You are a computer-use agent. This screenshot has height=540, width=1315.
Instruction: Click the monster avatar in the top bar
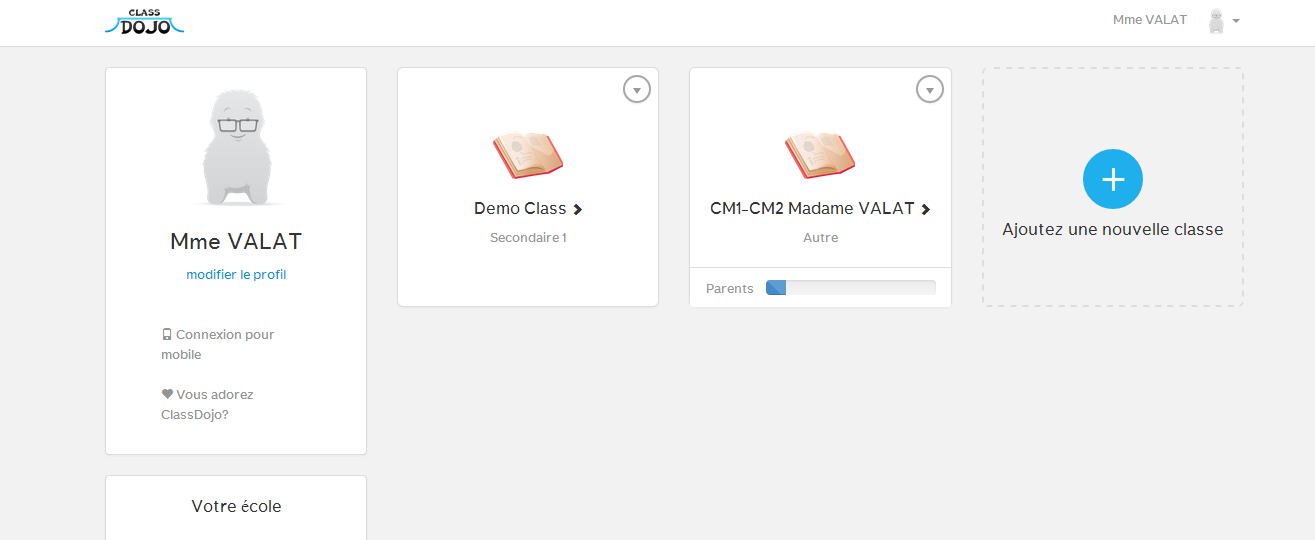pos(1216,21)
